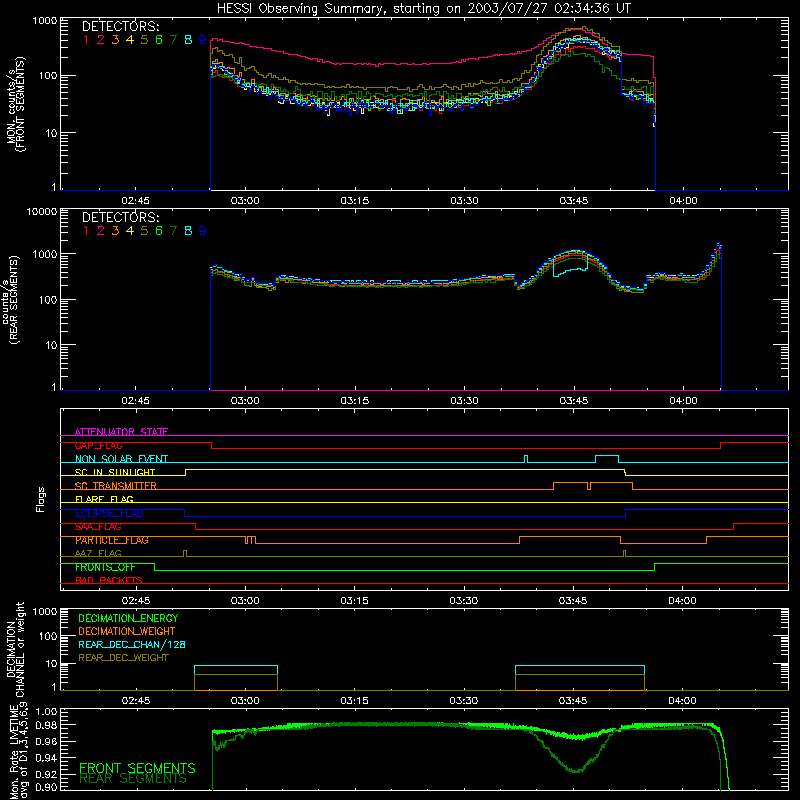The image size is (800, 800).
Task: Select DETECTORS: label in rear segments plot
Action: coord(120,217)
